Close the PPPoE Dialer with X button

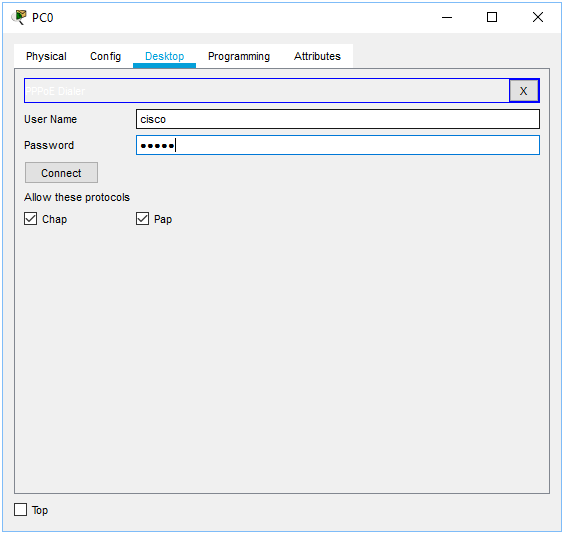coord(524,91)
